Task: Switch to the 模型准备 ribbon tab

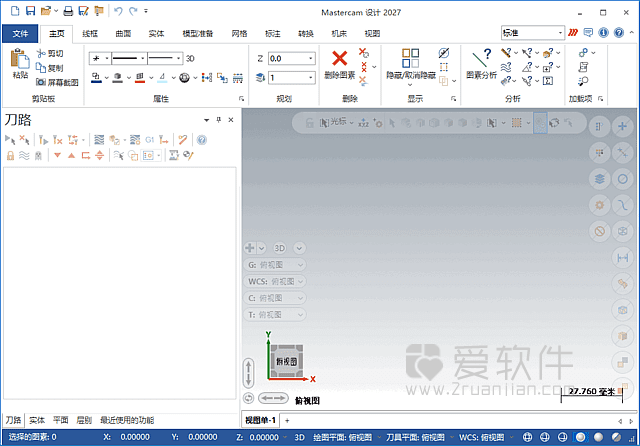Action: point(198,33)
